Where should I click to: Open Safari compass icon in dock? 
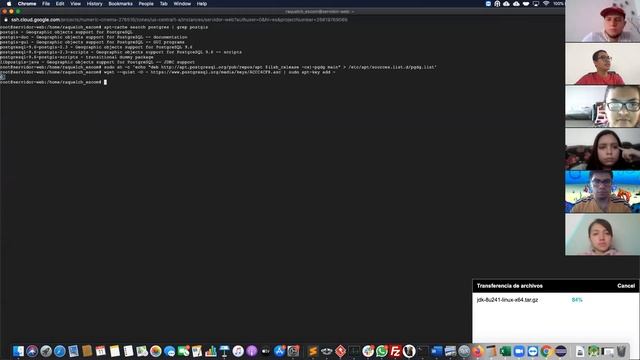[60, 351]
